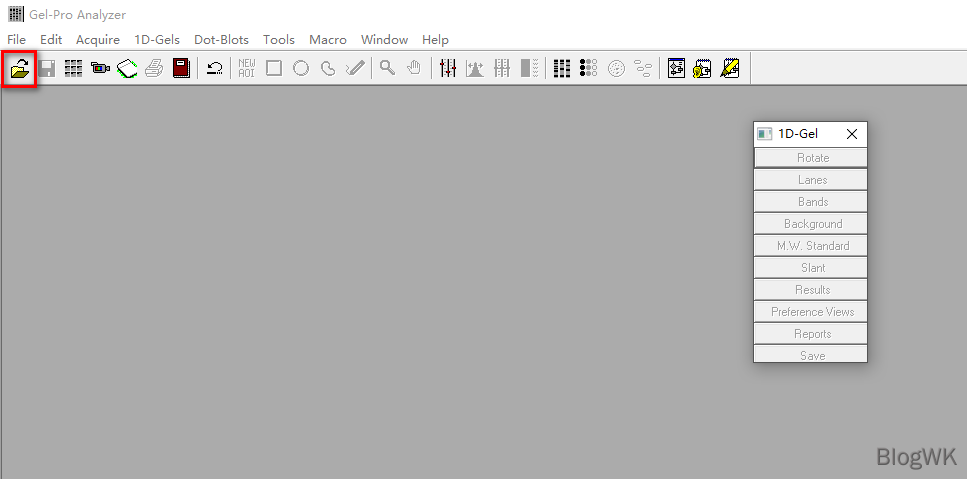Click the intensity profile peaks icon
The width and height of the screenshot is (967, 479).
475,68
